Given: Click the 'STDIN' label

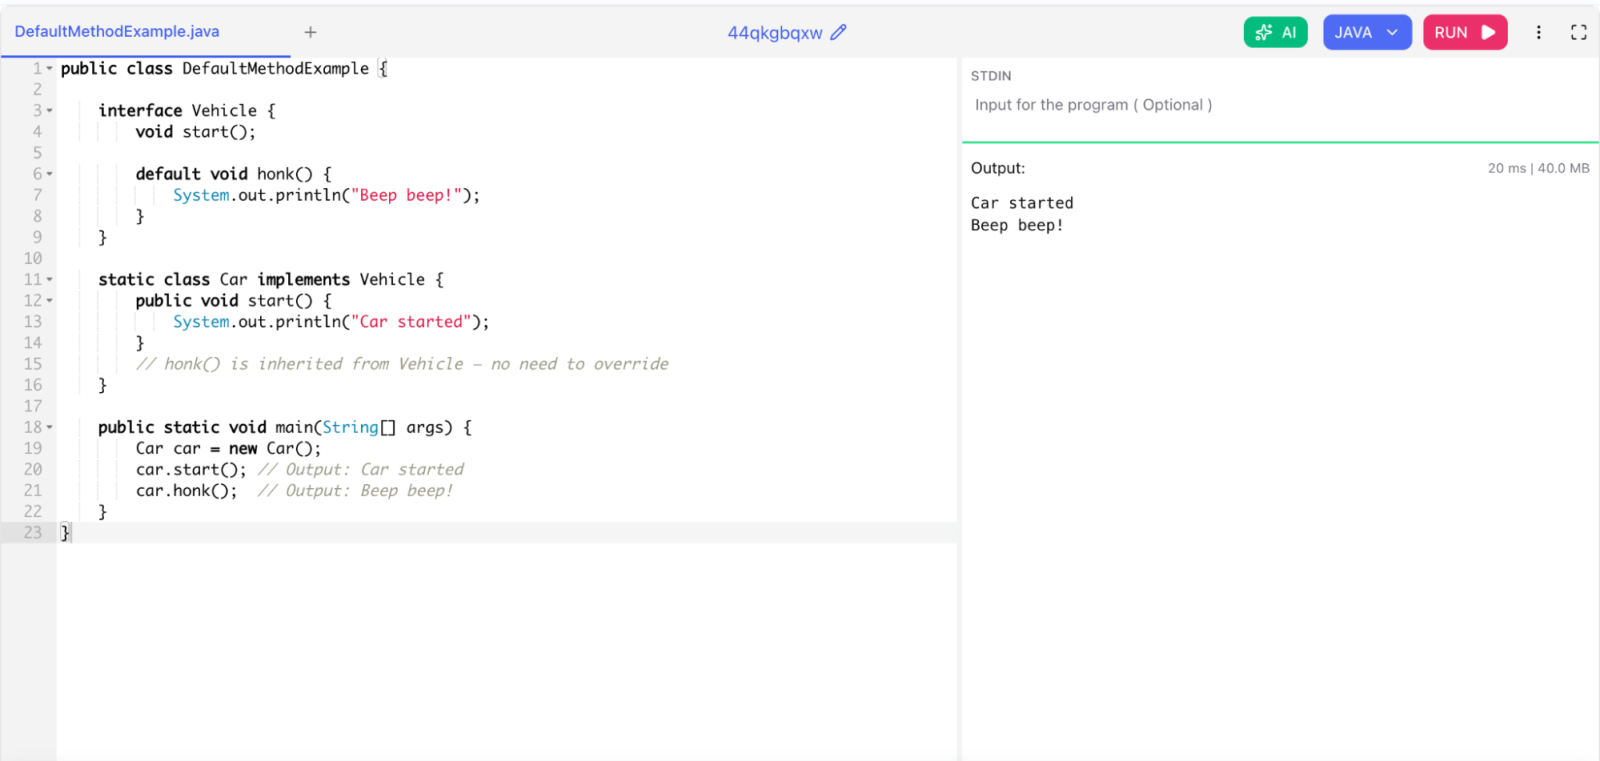Looking at the screenshot, I should pyautogui.click(x=991, y=76).
